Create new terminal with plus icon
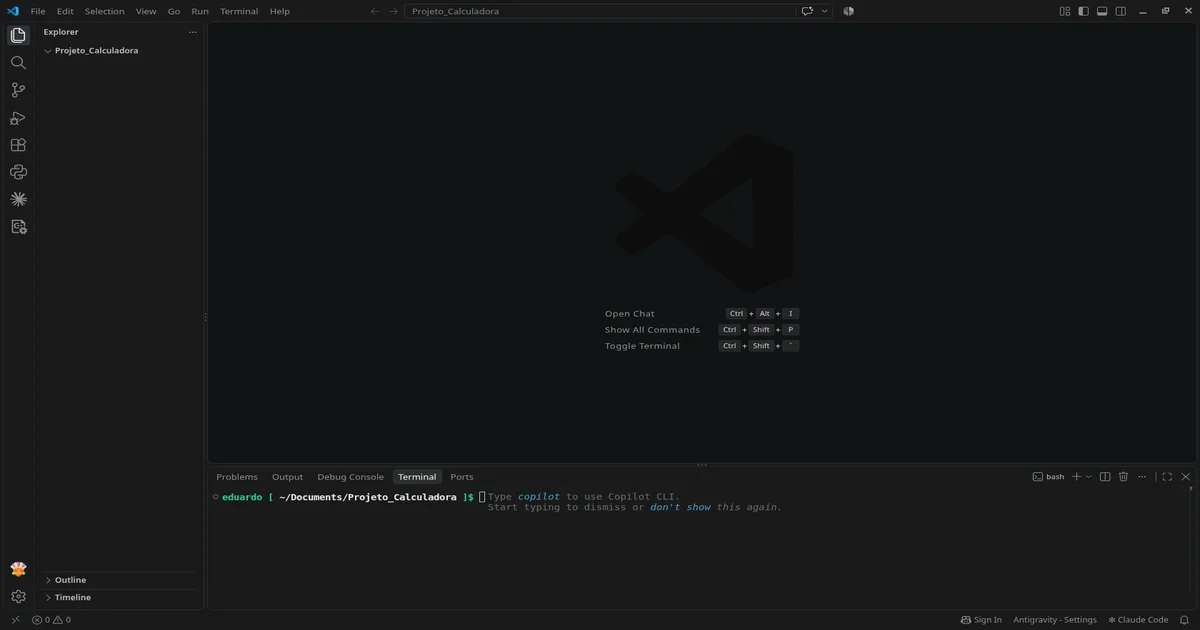 pyautogui.click(x=1077, y=477)
